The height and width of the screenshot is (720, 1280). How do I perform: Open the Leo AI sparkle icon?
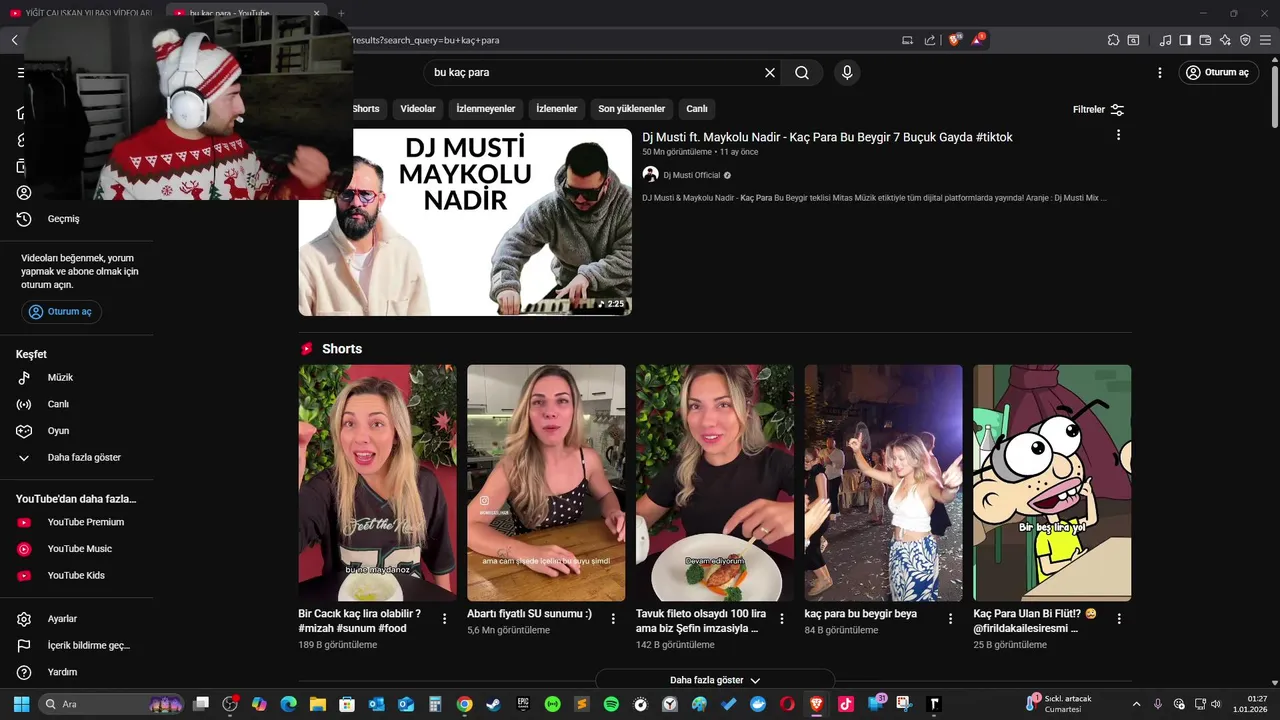tap(1225, 40)
